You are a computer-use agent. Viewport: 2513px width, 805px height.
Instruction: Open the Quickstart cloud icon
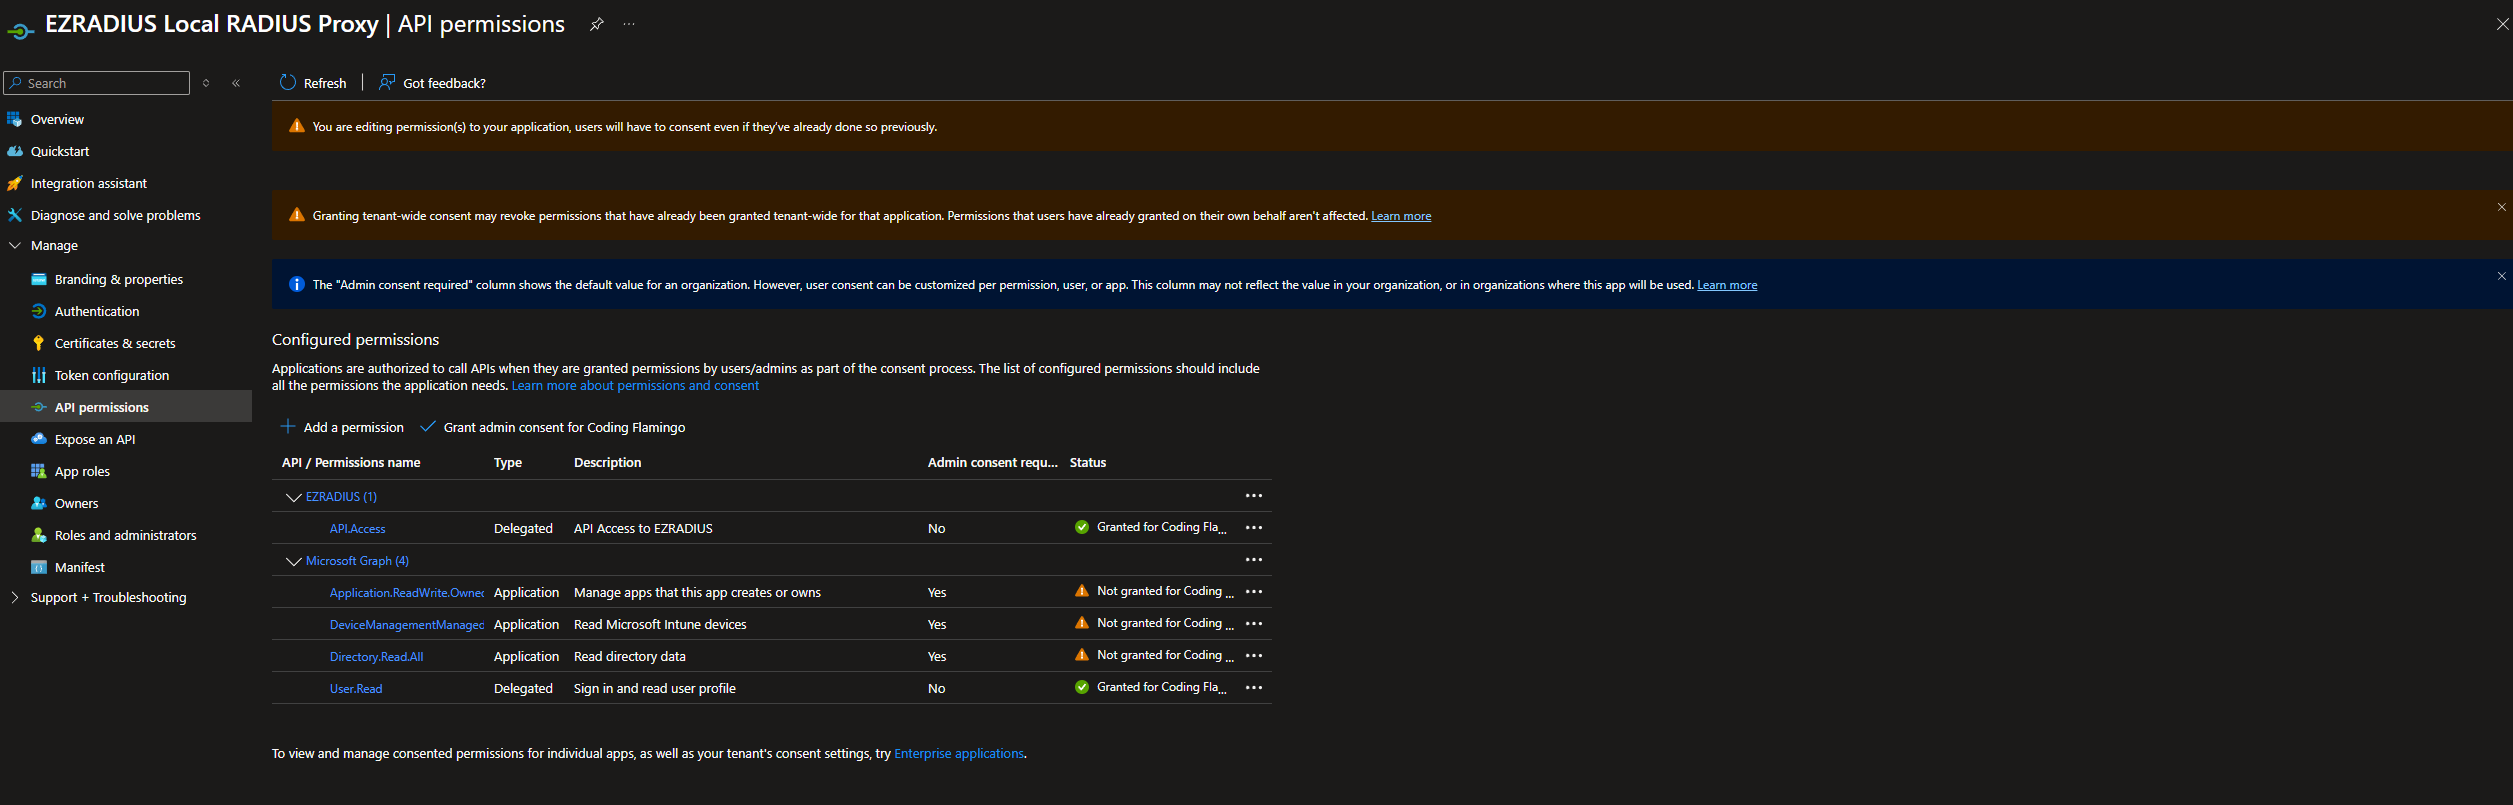(x=14, y=151)
